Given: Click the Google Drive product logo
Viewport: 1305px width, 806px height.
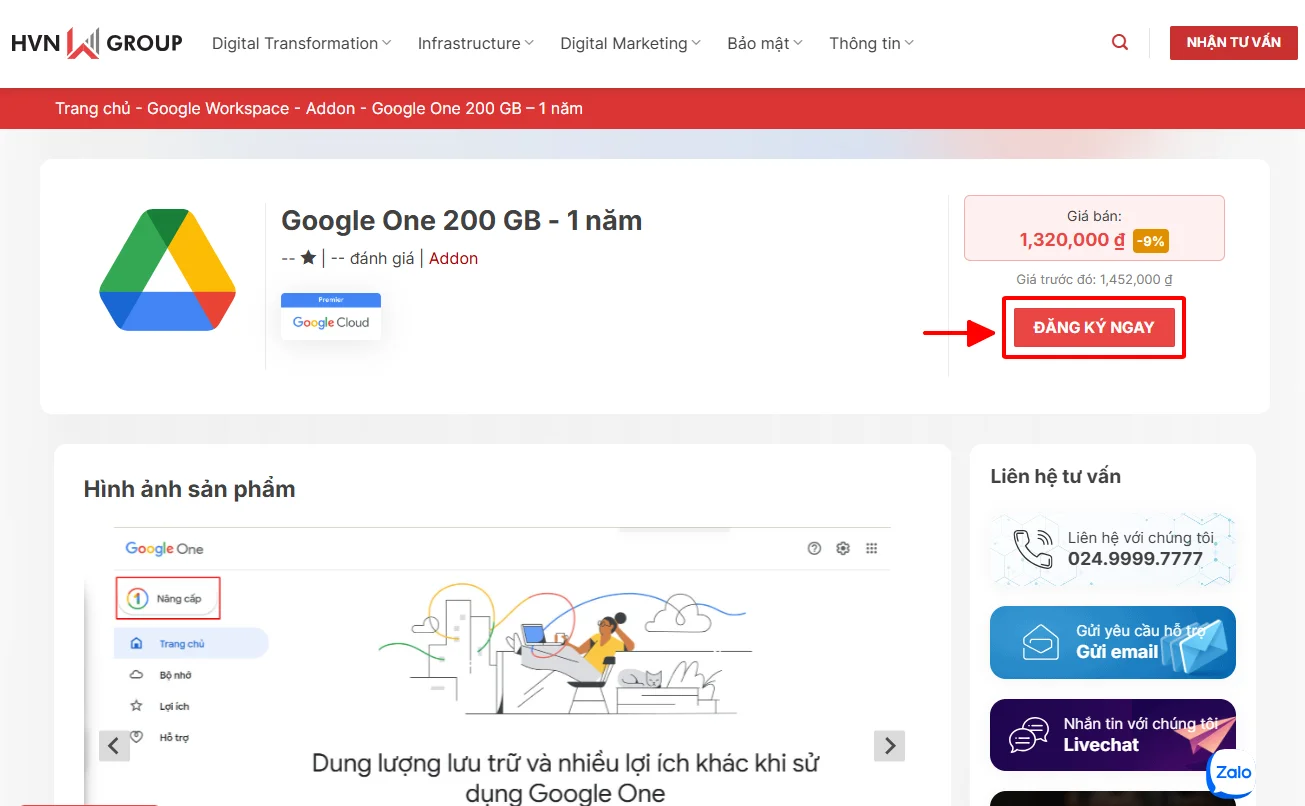Looking at the screenshot, I should tap(167, 270).
